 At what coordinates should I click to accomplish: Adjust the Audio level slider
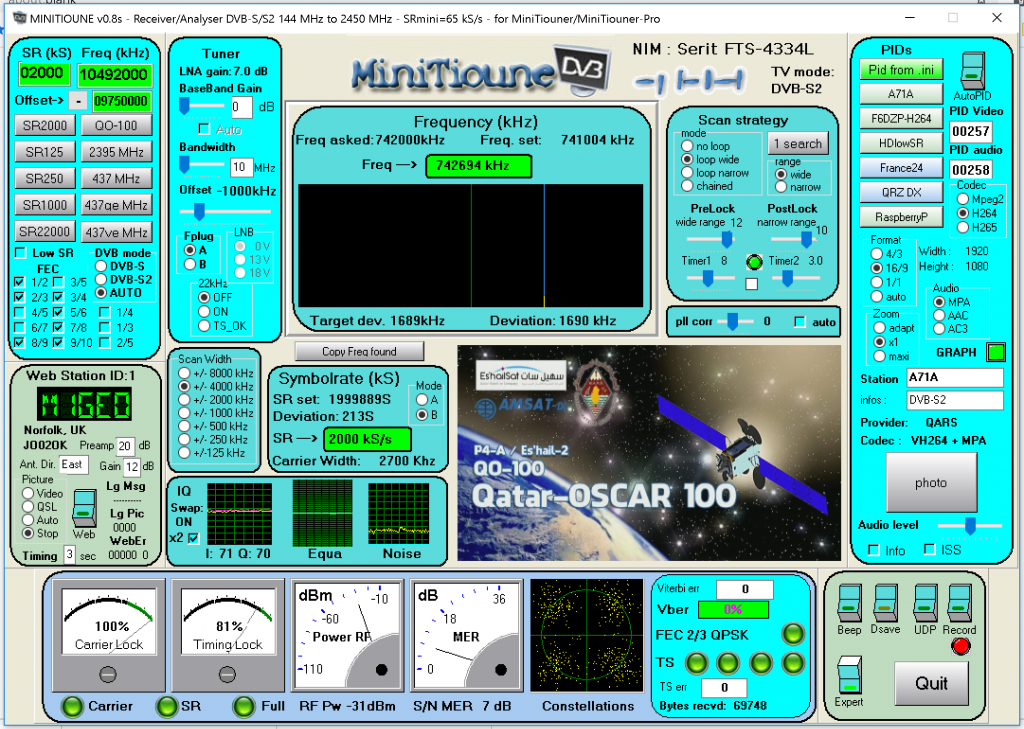click(x=968, y=525)
